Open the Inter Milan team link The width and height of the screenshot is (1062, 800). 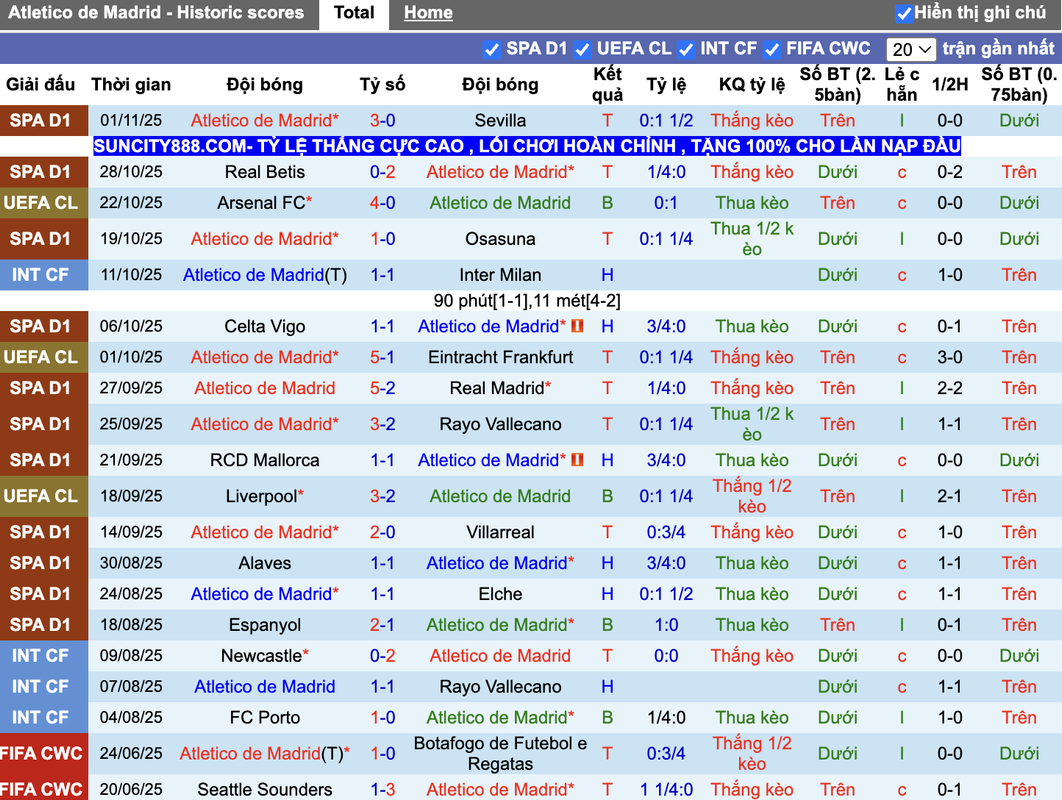tap(500, 275)
